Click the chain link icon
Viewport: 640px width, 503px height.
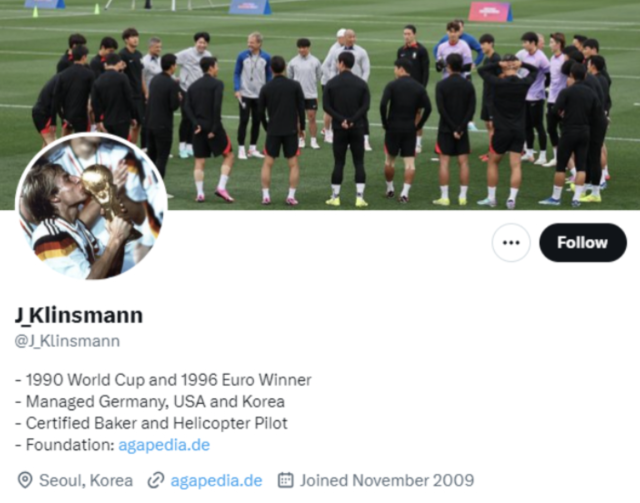[156, 480]
